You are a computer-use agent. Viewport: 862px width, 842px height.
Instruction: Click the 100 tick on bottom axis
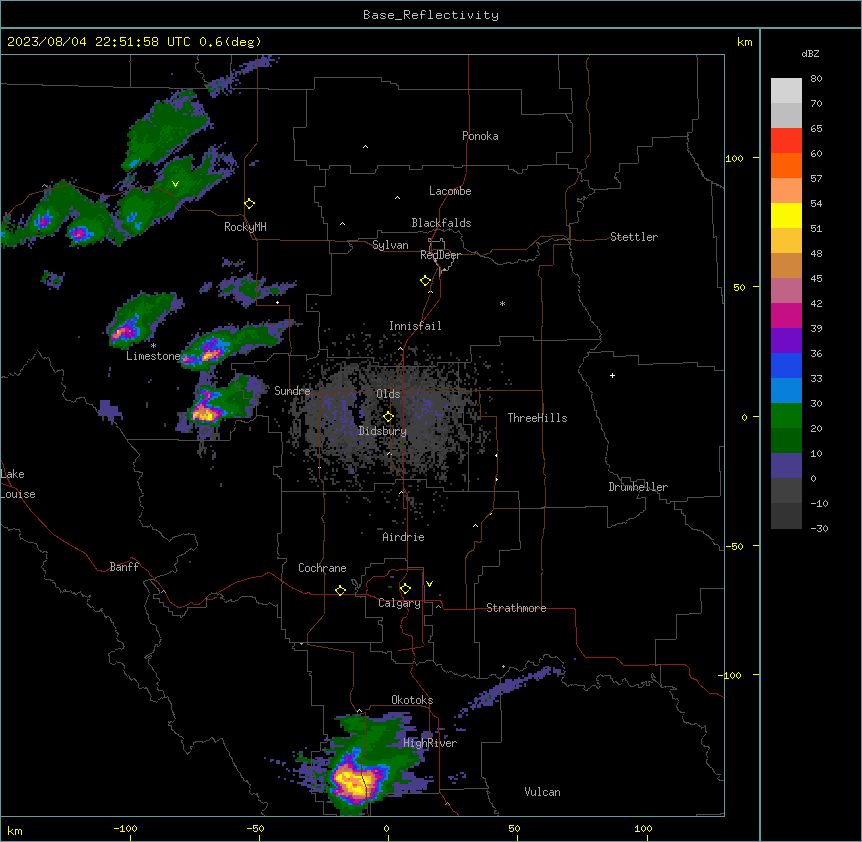click(643, 828)
